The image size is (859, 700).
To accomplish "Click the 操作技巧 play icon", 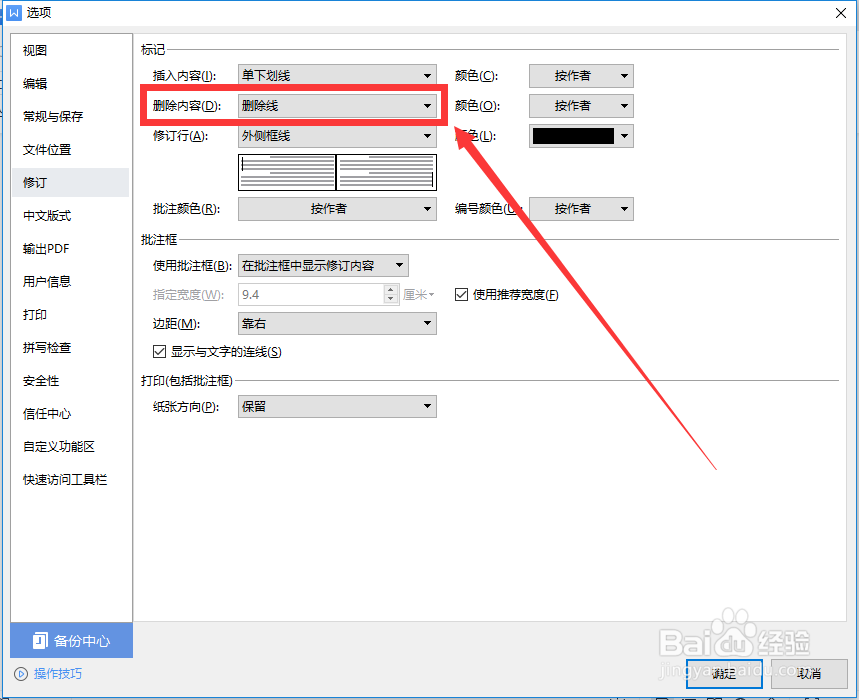I will 21,673.
